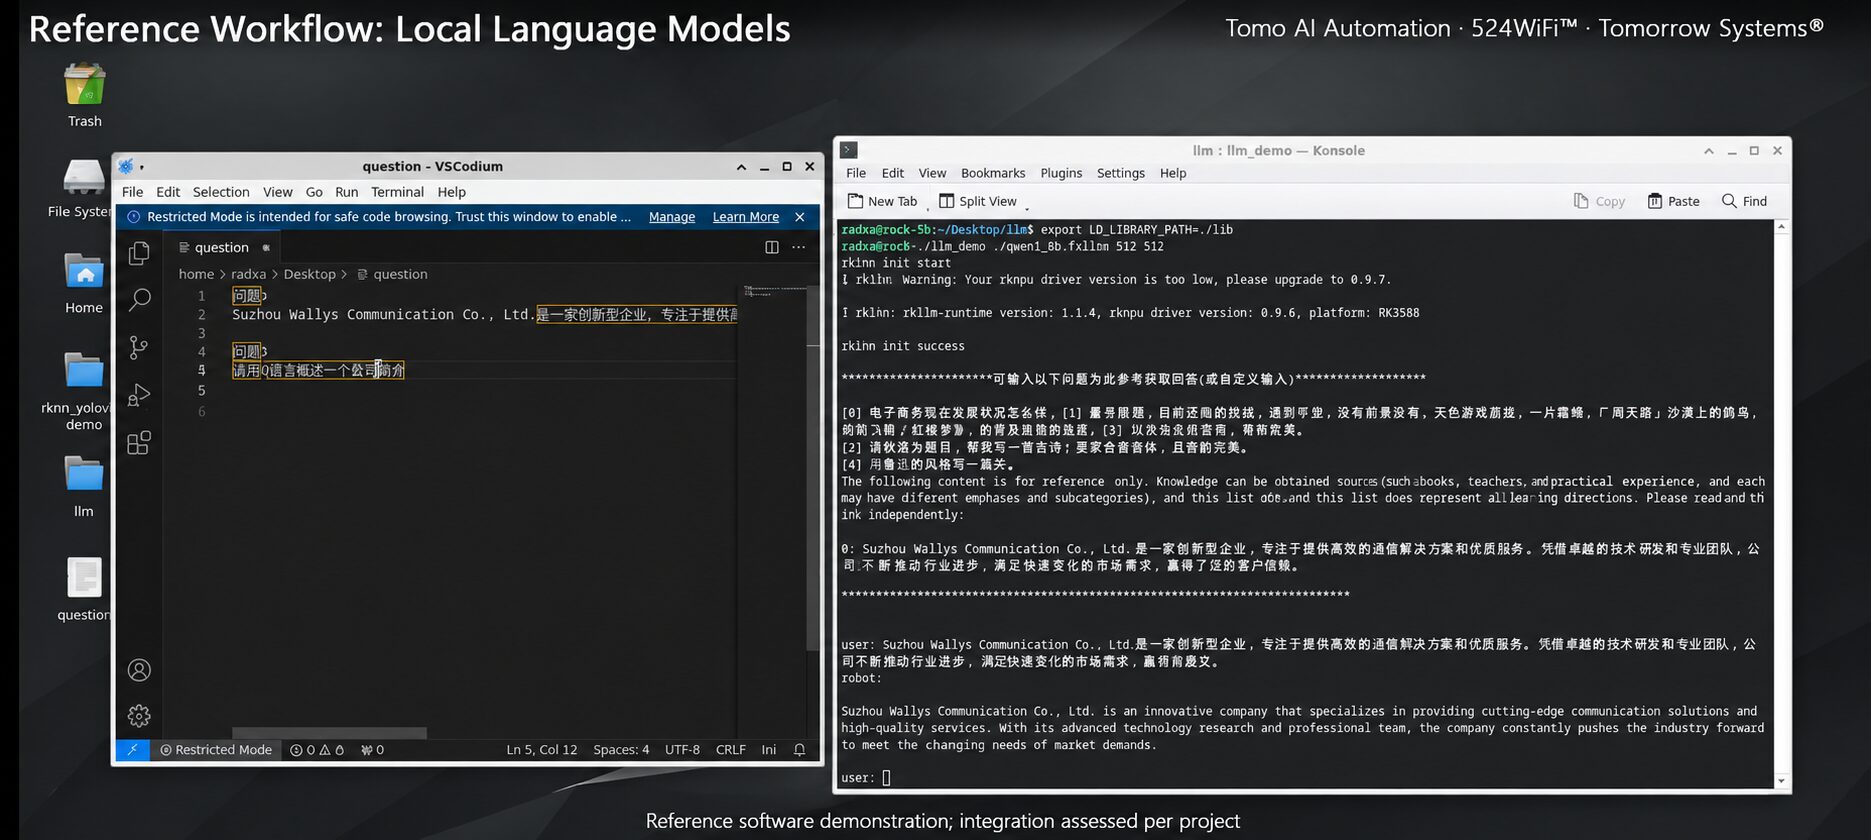Open the Search view in VSCodium
This screenshot has width=1871, height=840.
point(139,299)
